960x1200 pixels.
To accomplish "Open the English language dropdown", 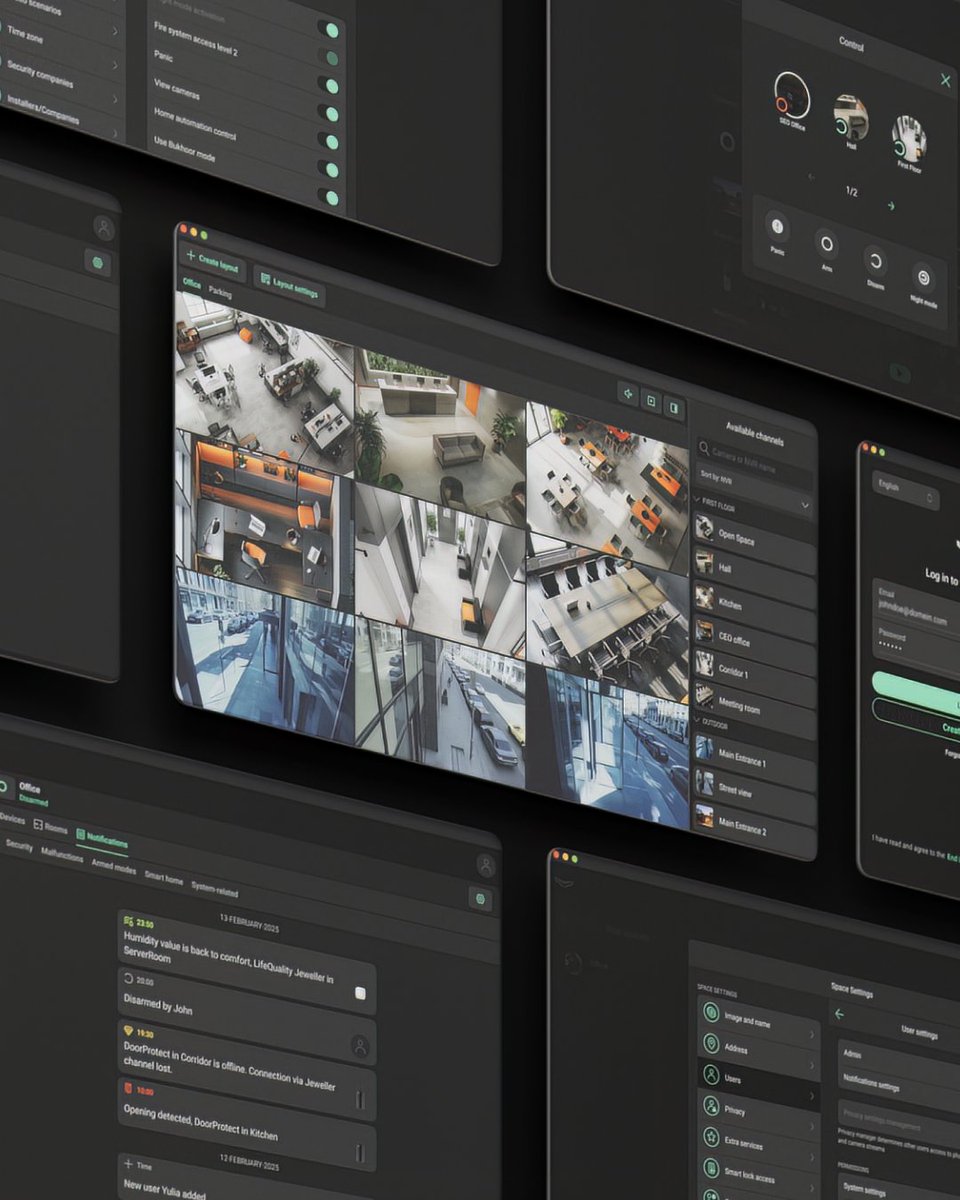I will pyautogui.click(x=905, y=493).
